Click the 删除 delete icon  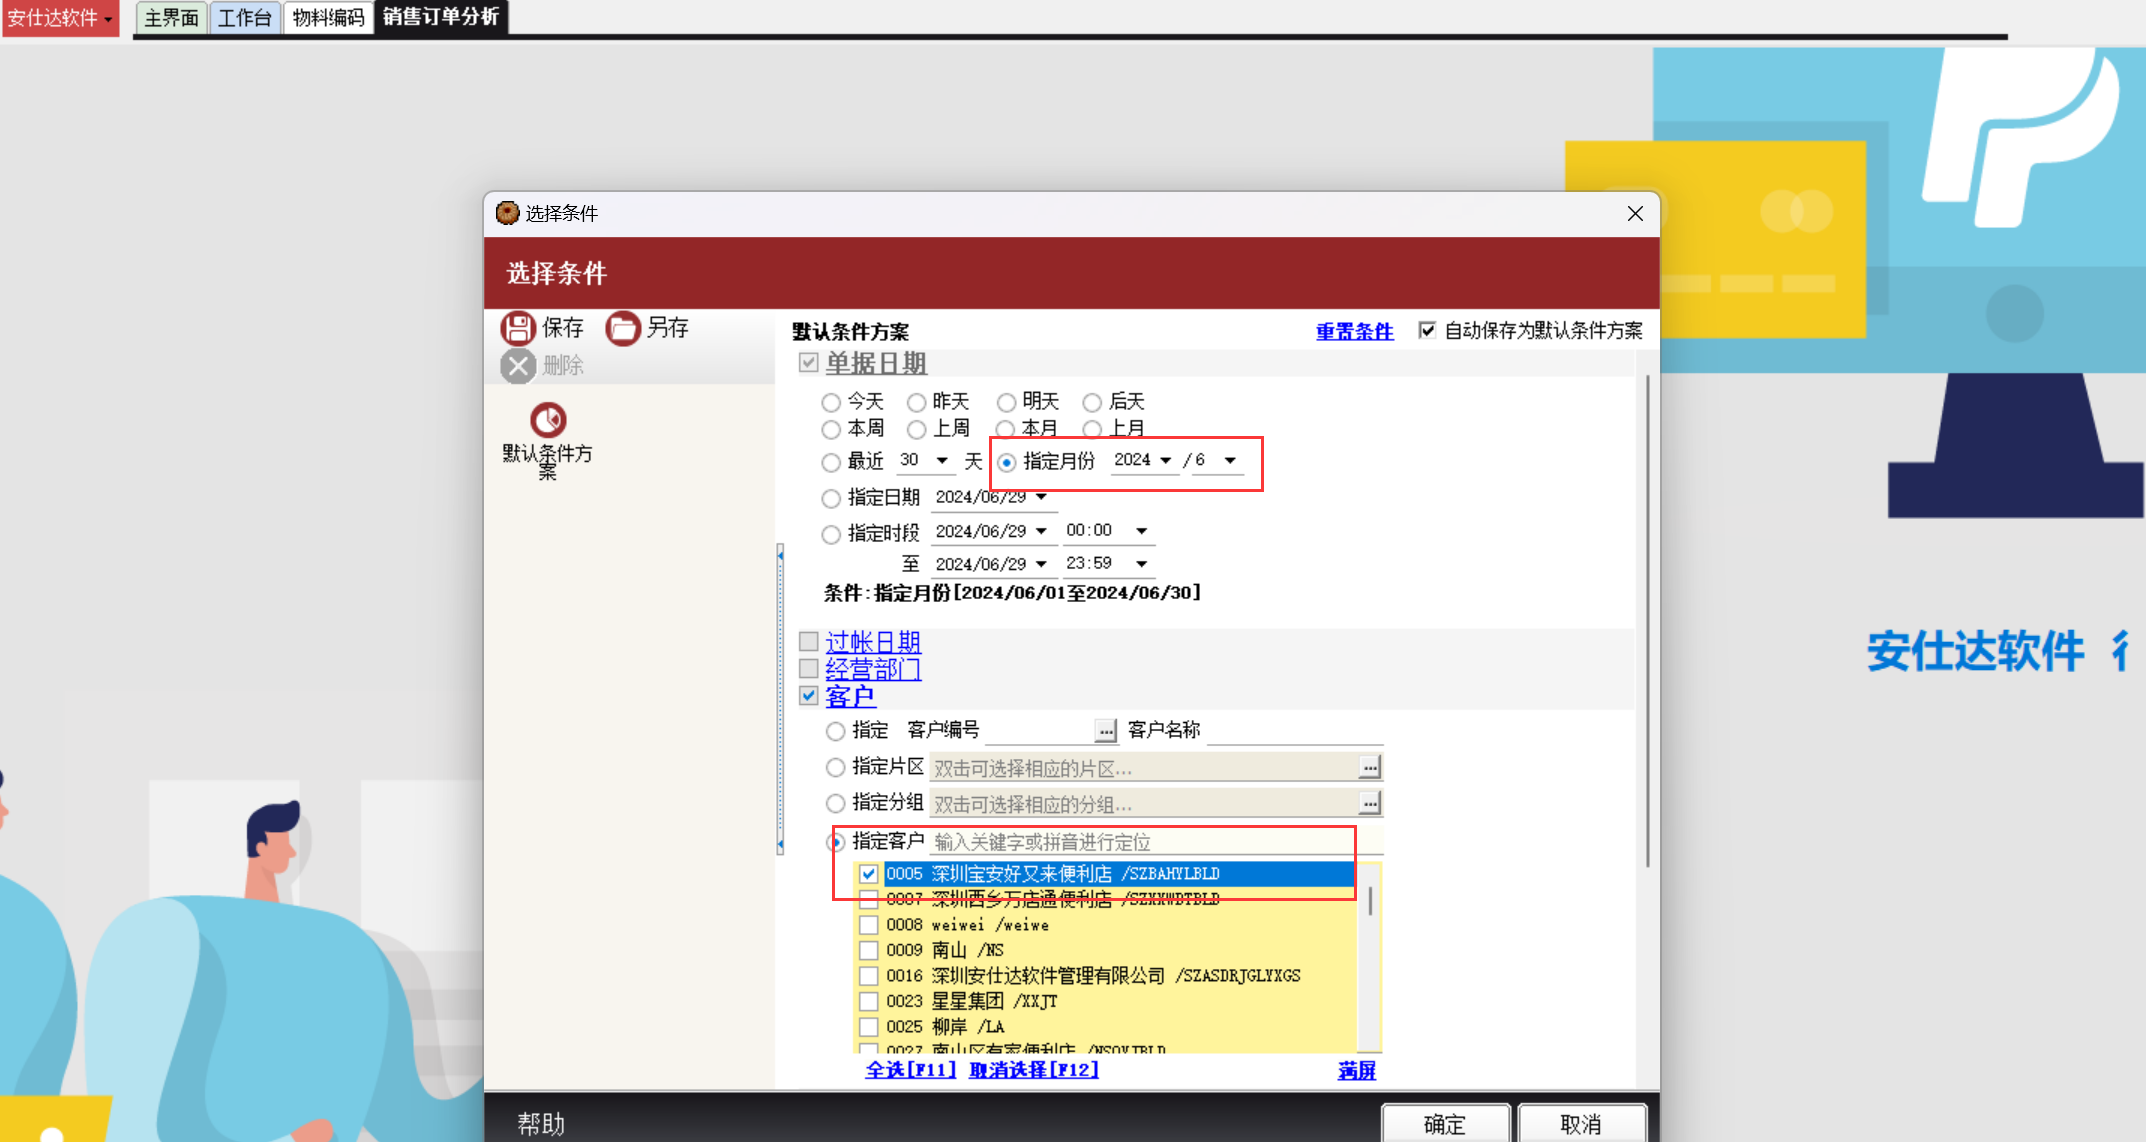point(518,366)
